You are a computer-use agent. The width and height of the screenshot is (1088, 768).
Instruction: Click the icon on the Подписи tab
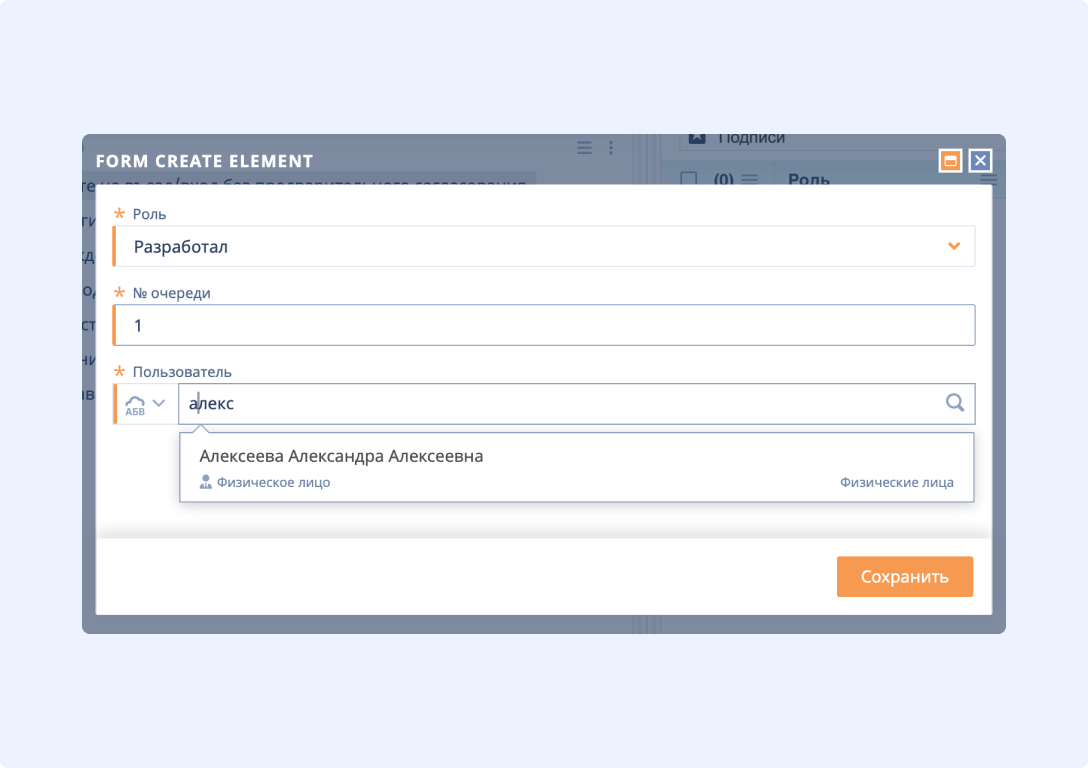click(x=697, y=138)
